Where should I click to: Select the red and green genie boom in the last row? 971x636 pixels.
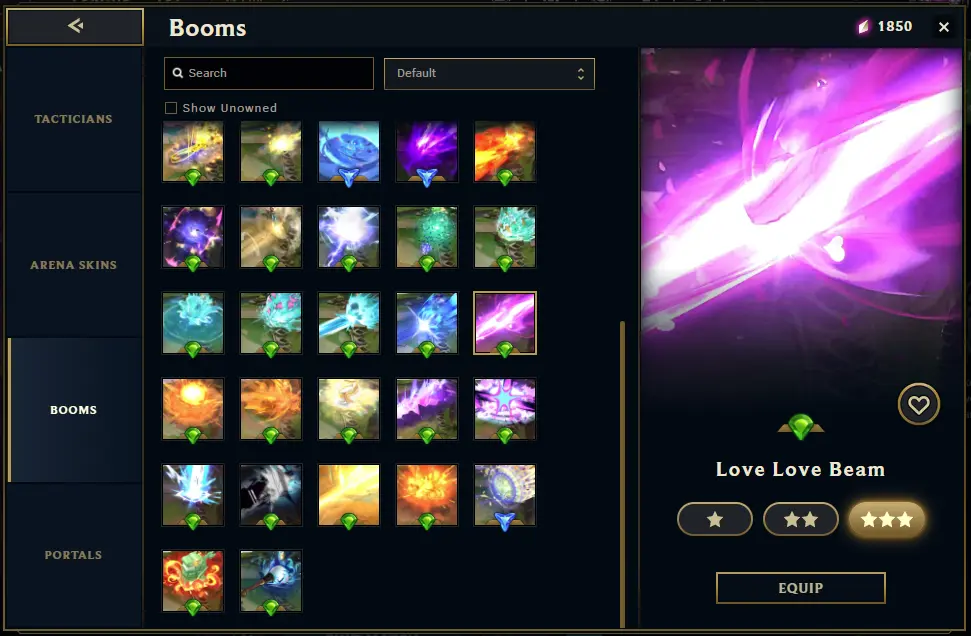tap(193, 581)
